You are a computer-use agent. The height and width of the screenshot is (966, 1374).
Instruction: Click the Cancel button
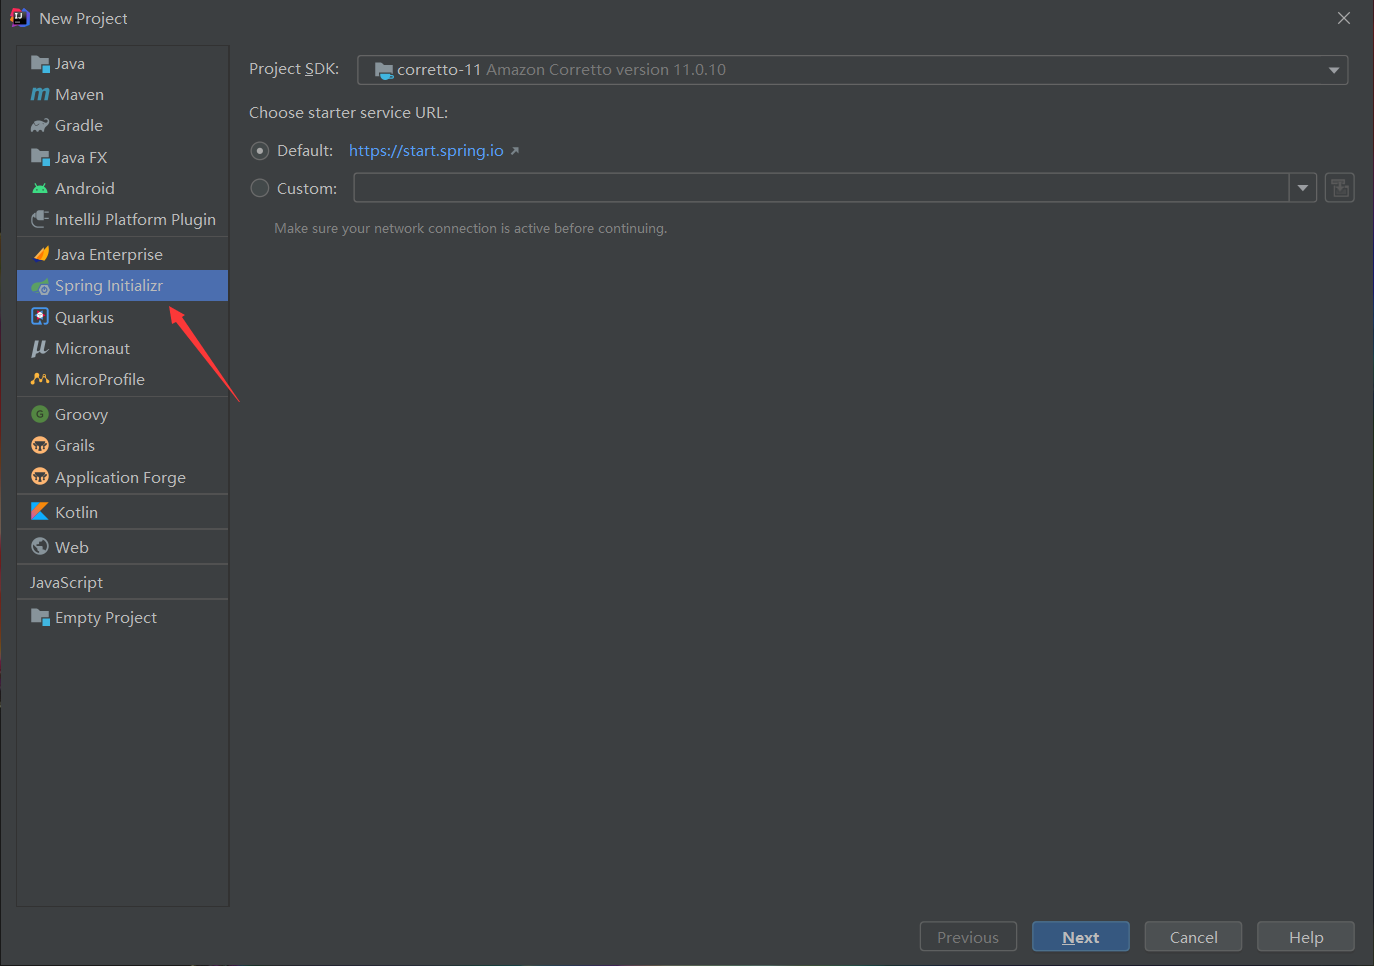click(x=1194, y=937)
